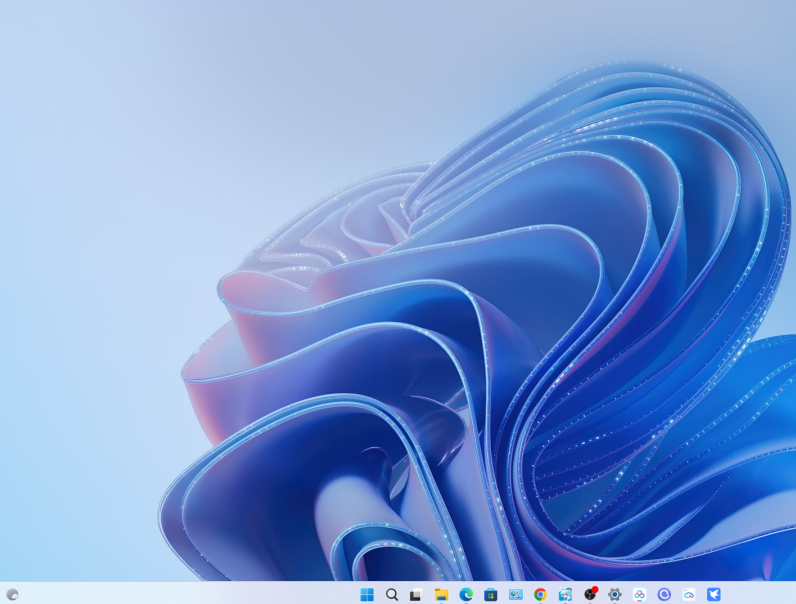Click the gray widget icon at taskbar left
The height and width of the screenshot is (604, 796).
tap(13, 594)
